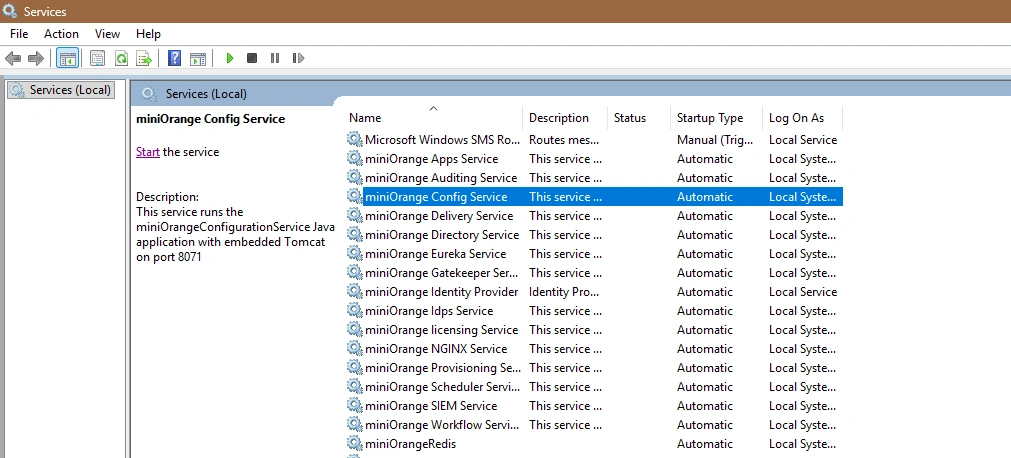1011x458 pixels.
Task: Click gear icon beside miniOrange SIEM Service
Action: tap(355, 405)
